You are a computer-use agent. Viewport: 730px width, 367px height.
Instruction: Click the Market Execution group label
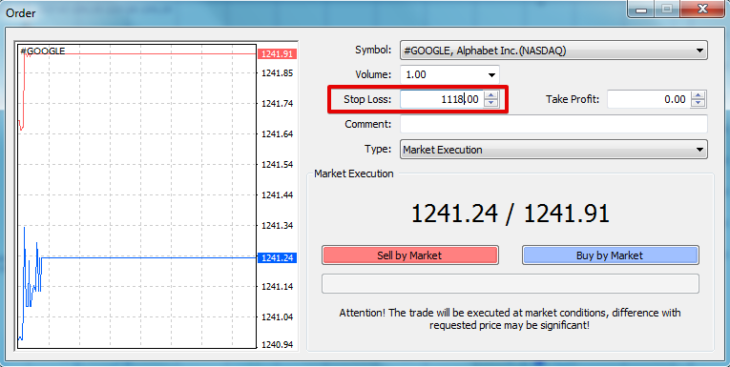pyautogui.click(x=354, y=174)
